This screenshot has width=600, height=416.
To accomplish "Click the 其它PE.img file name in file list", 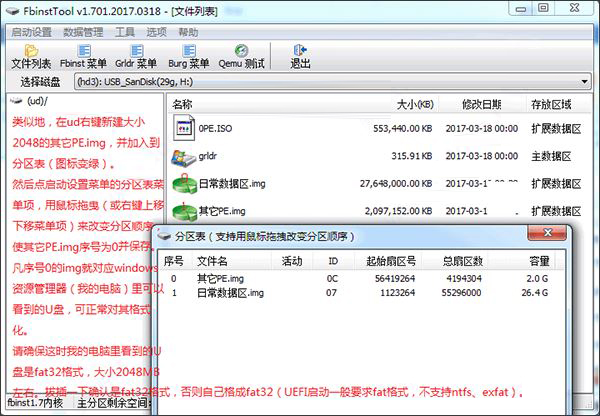I will tap(222, 211).
